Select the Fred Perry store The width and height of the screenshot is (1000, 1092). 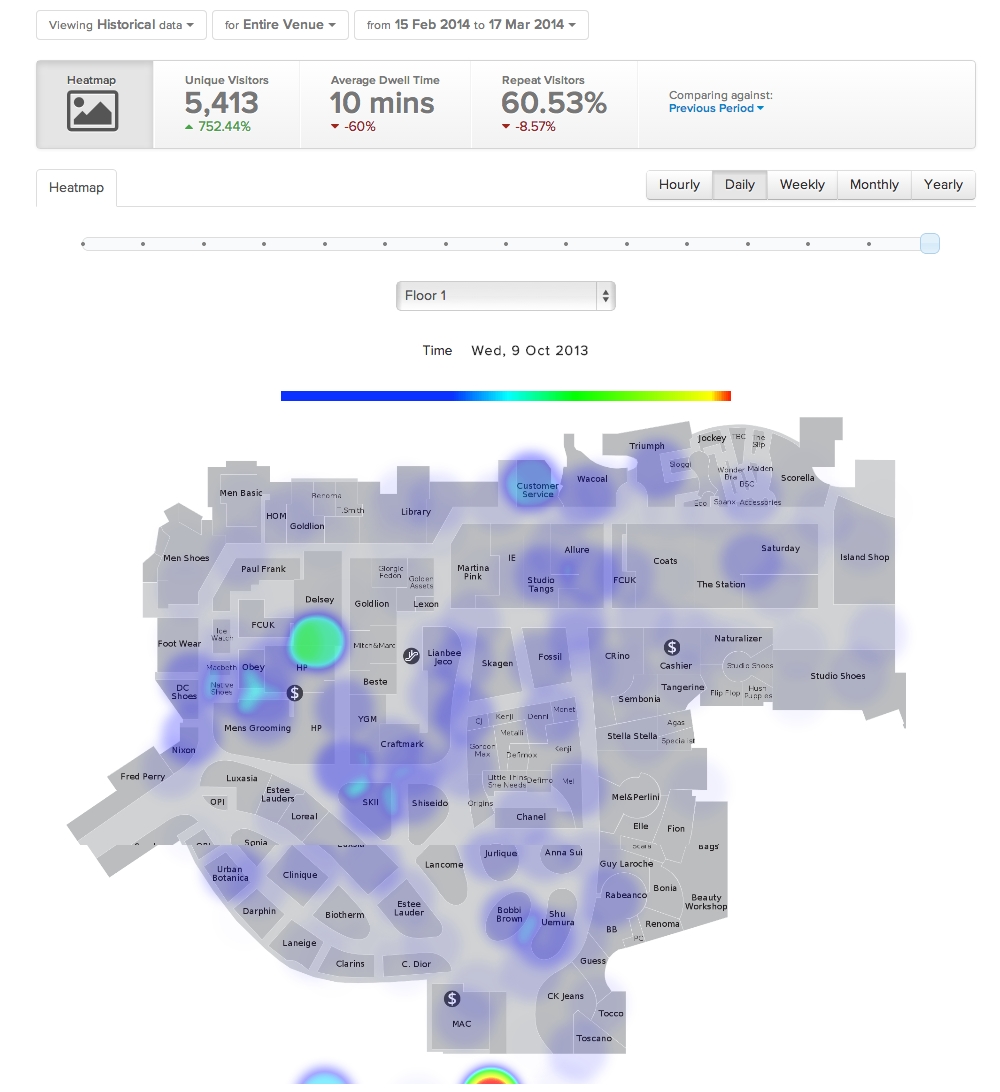click(143, 777)
